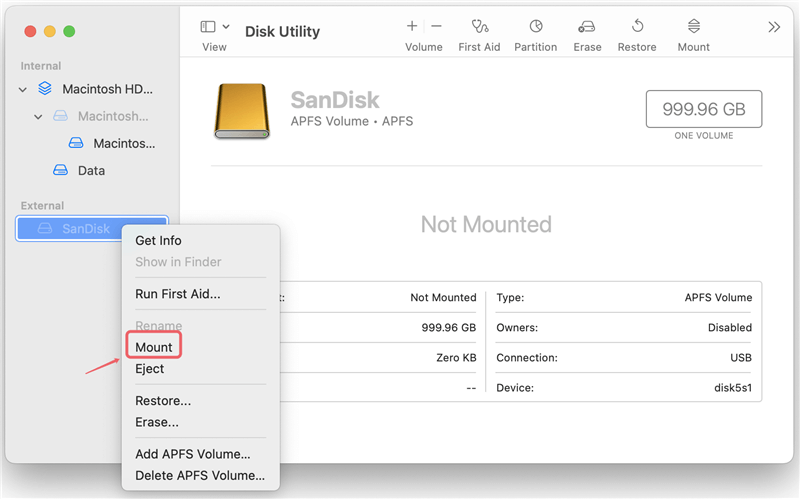Click the Restore toolbar icon
The height and width of the screenshot is (499, 800).
tap(637, 26)
